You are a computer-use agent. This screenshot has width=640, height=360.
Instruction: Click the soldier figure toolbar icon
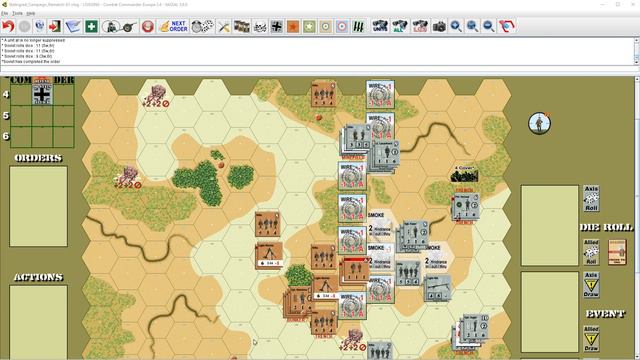(110, 27)
